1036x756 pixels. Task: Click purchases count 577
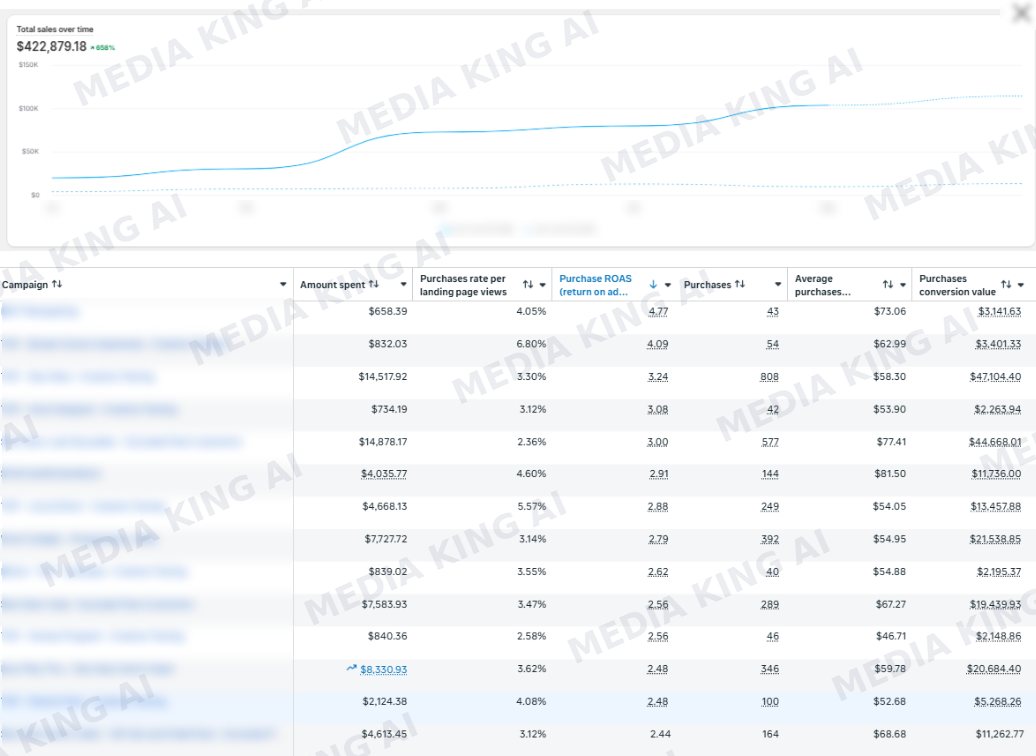(x=770, y=442)
